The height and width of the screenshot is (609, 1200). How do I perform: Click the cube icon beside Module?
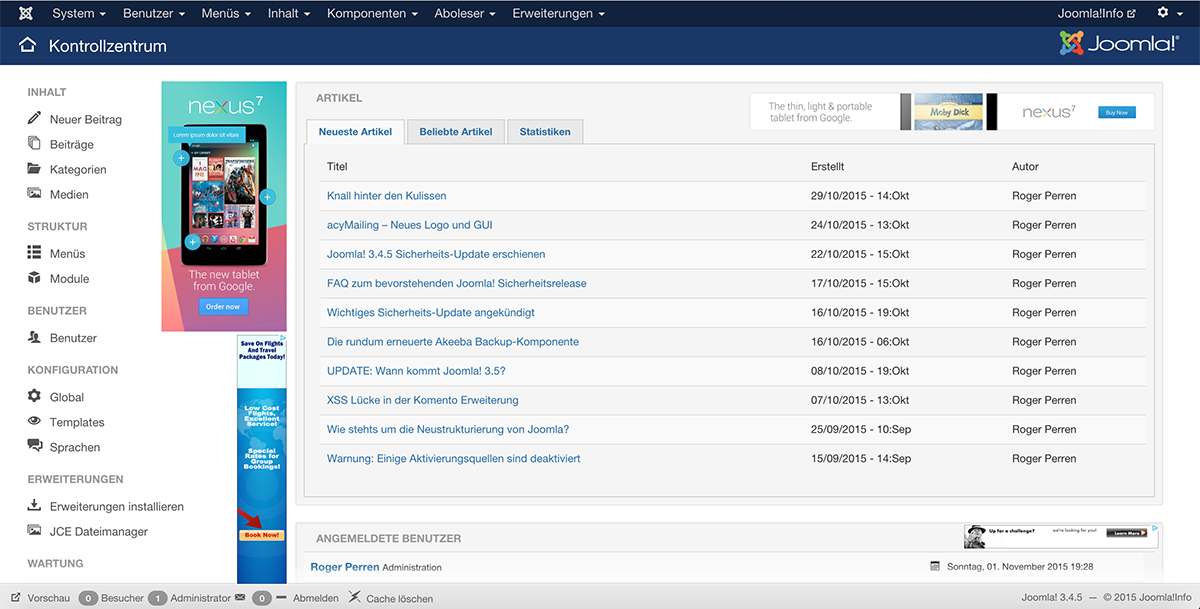[x=34, y=278]
